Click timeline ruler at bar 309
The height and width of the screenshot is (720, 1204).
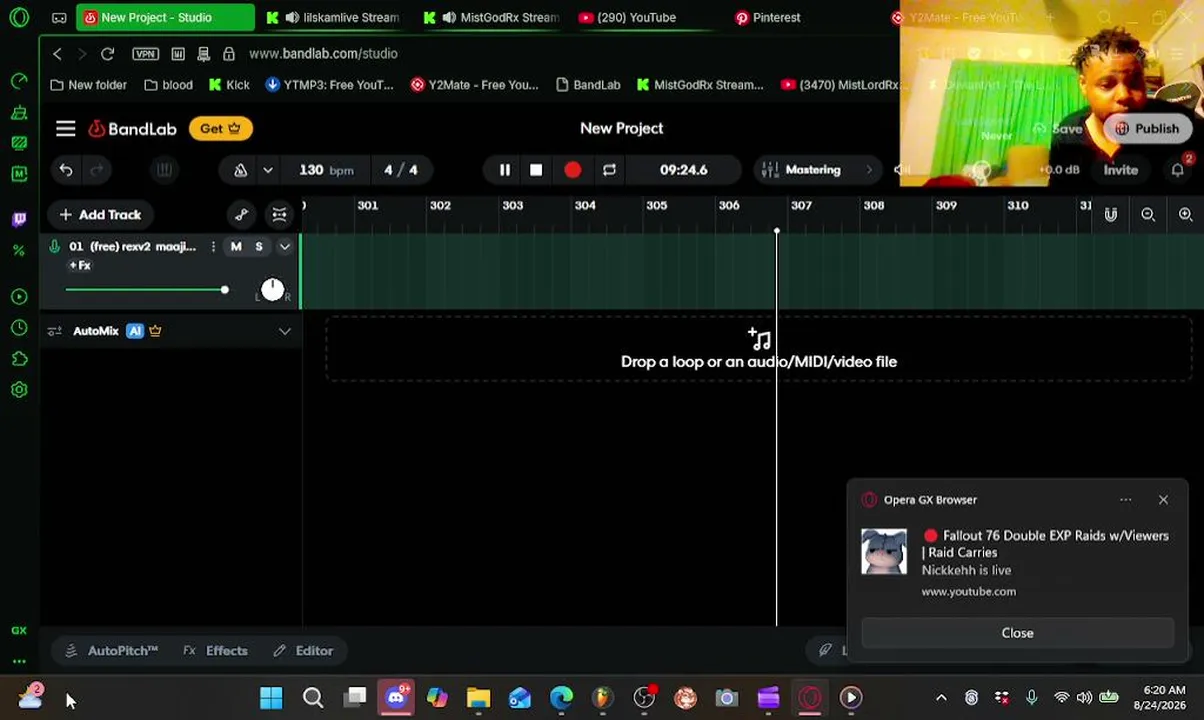point(946,205)
